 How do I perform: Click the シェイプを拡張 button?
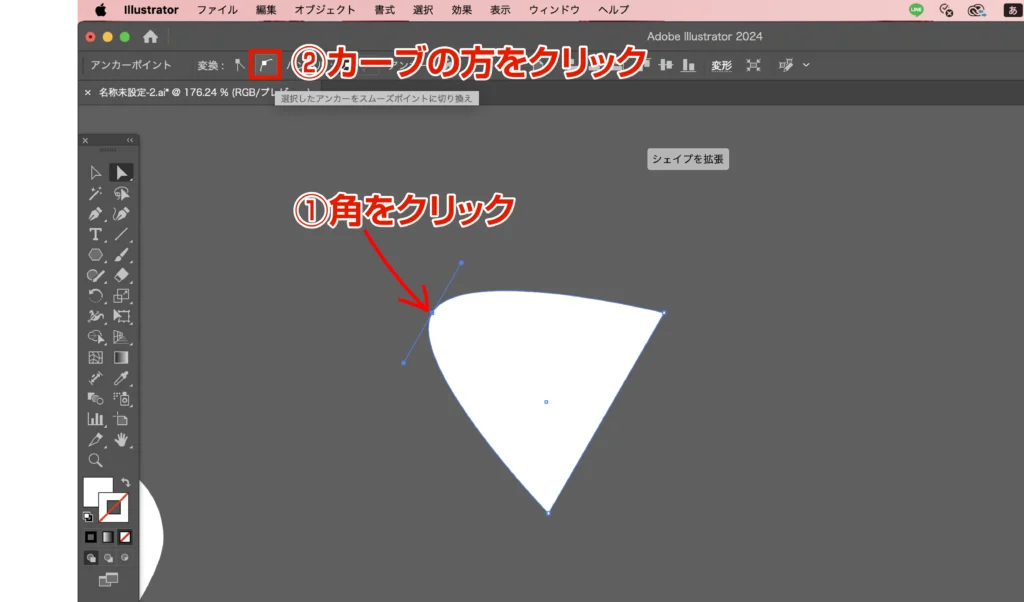688,159
